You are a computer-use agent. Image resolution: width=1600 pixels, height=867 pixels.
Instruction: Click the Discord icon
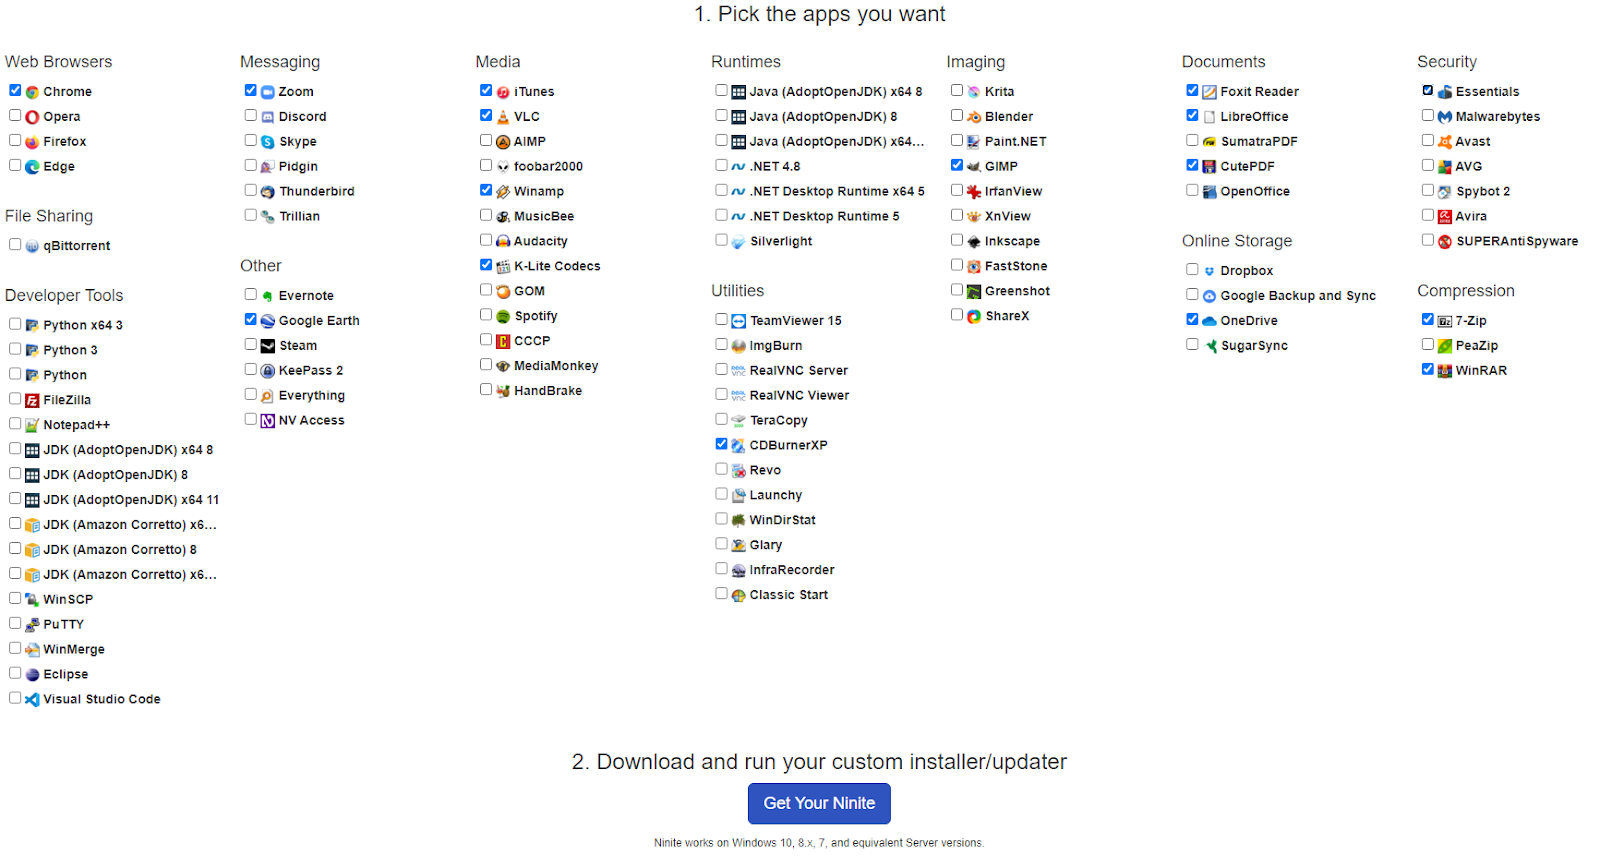[x=267, y=117]
